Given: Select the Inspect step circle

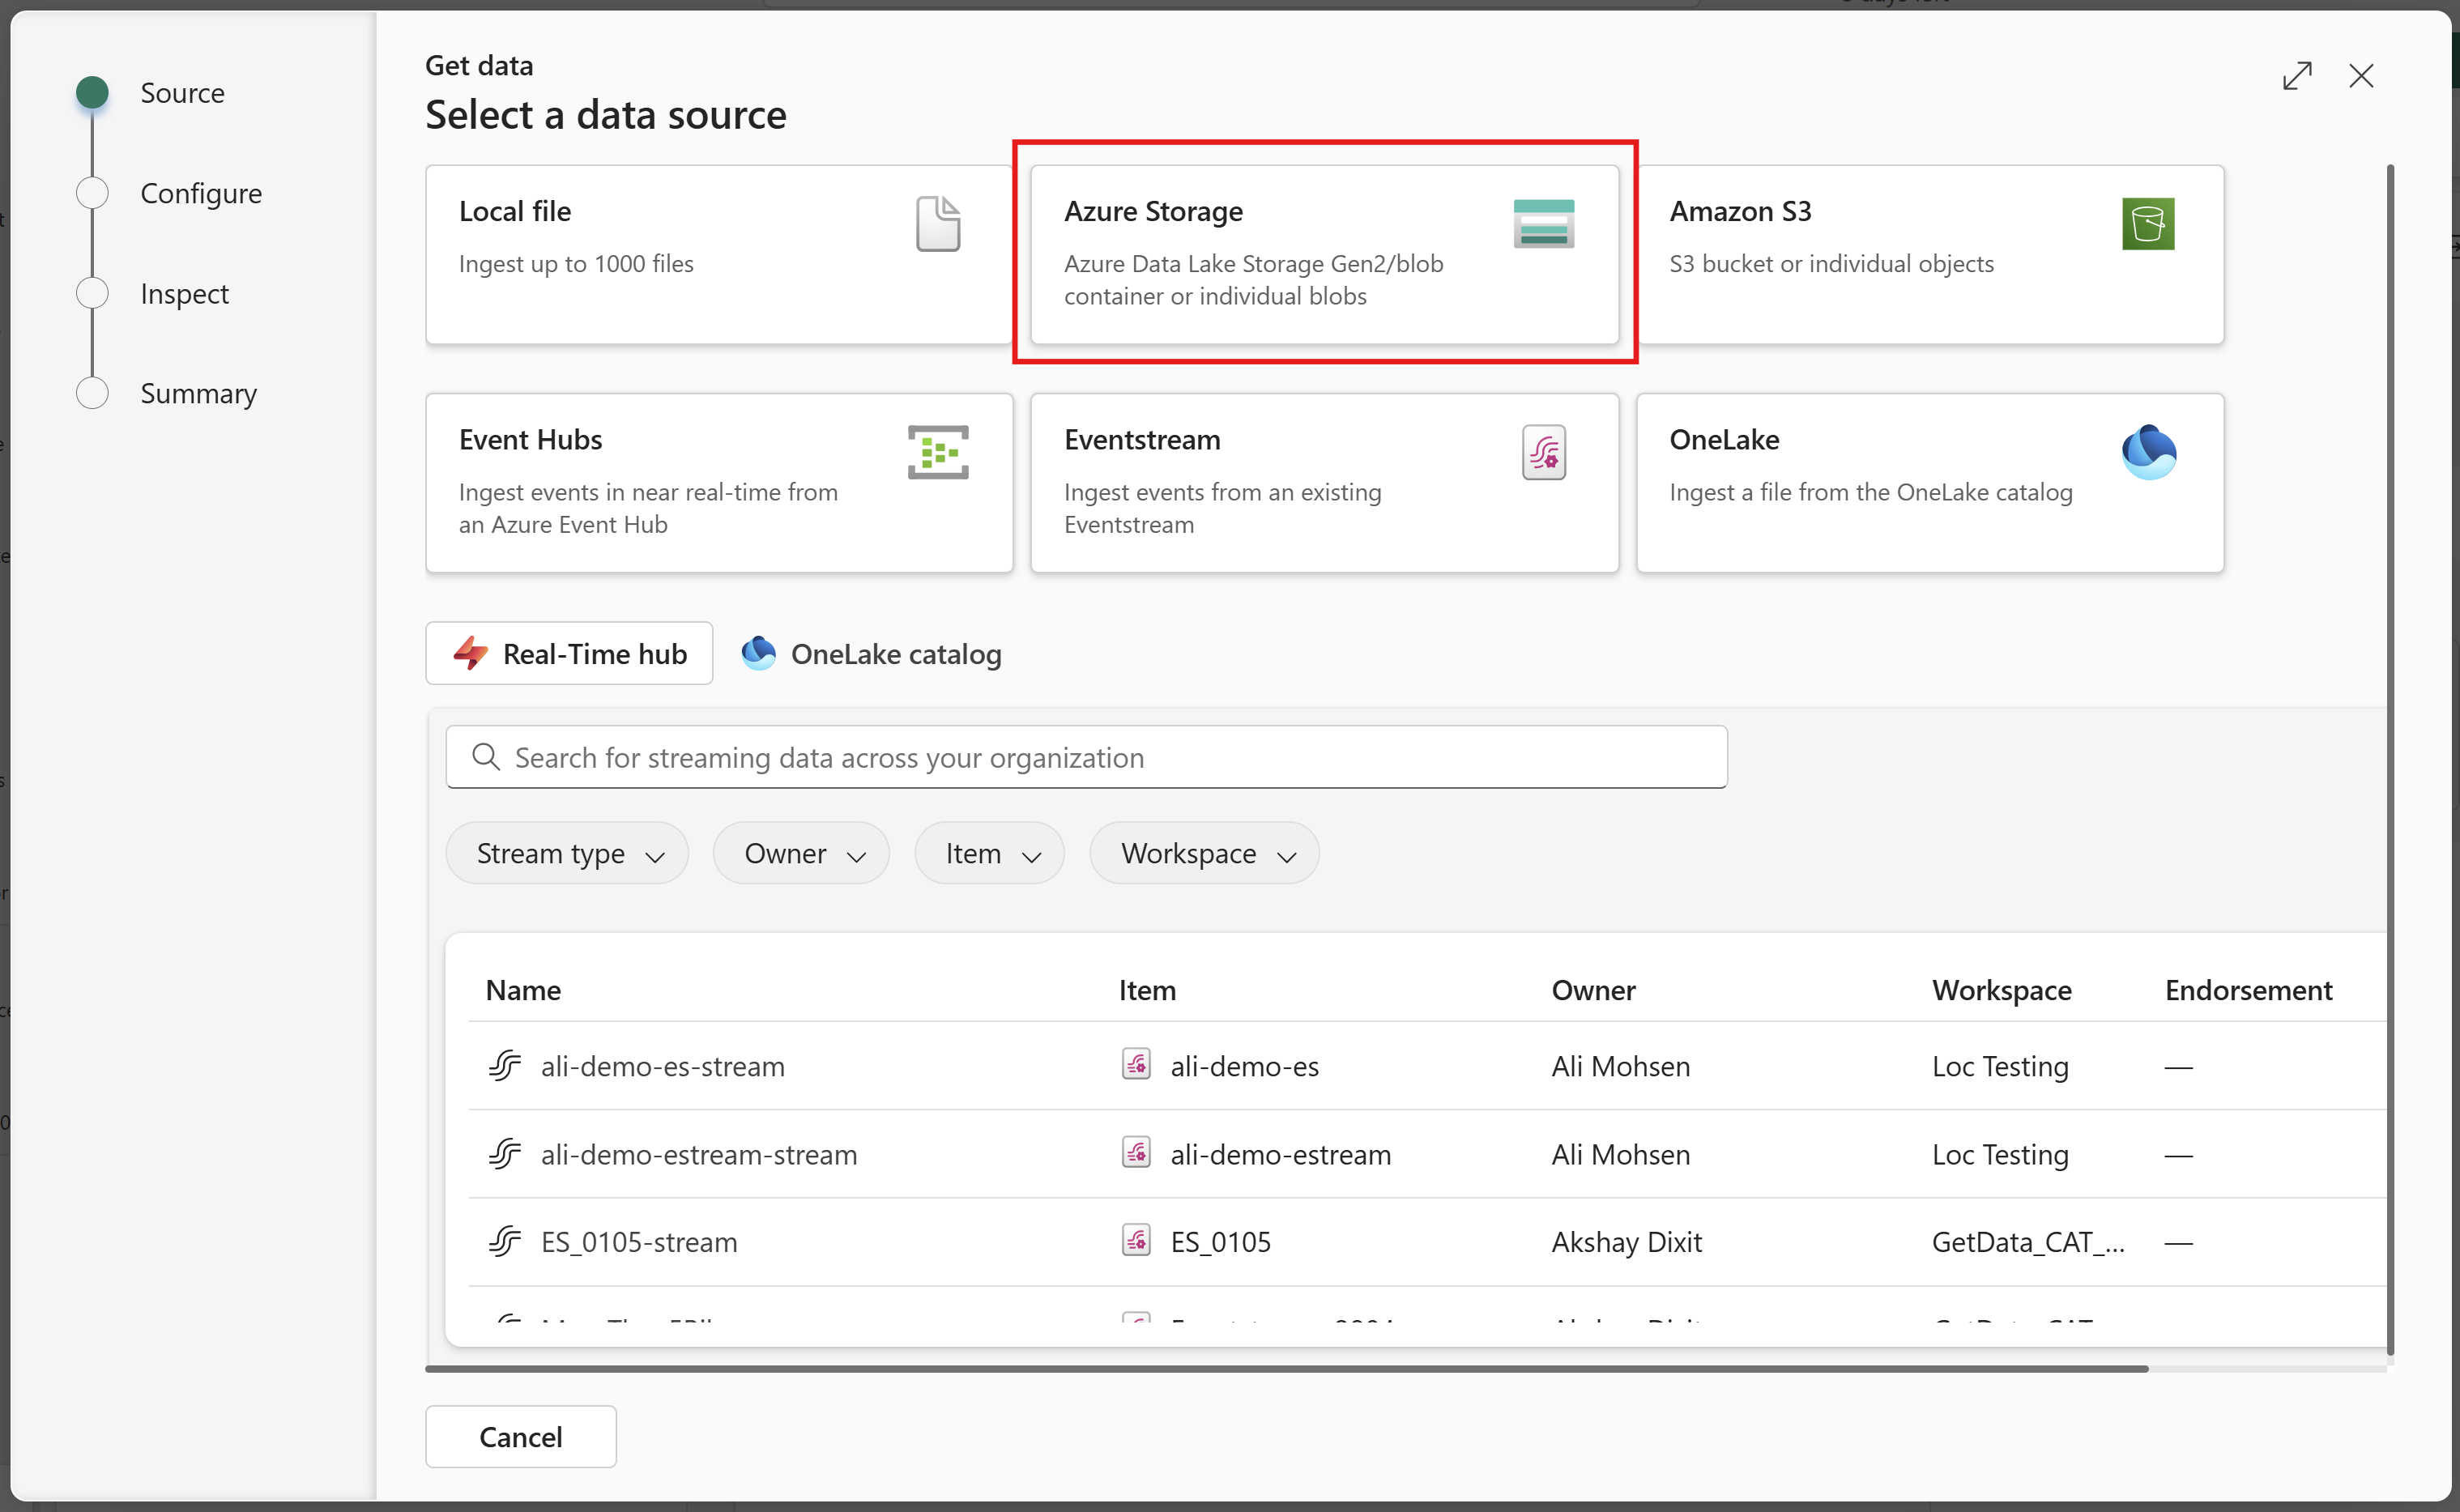Looking at the screenshot, I should (x=92, y=293).
